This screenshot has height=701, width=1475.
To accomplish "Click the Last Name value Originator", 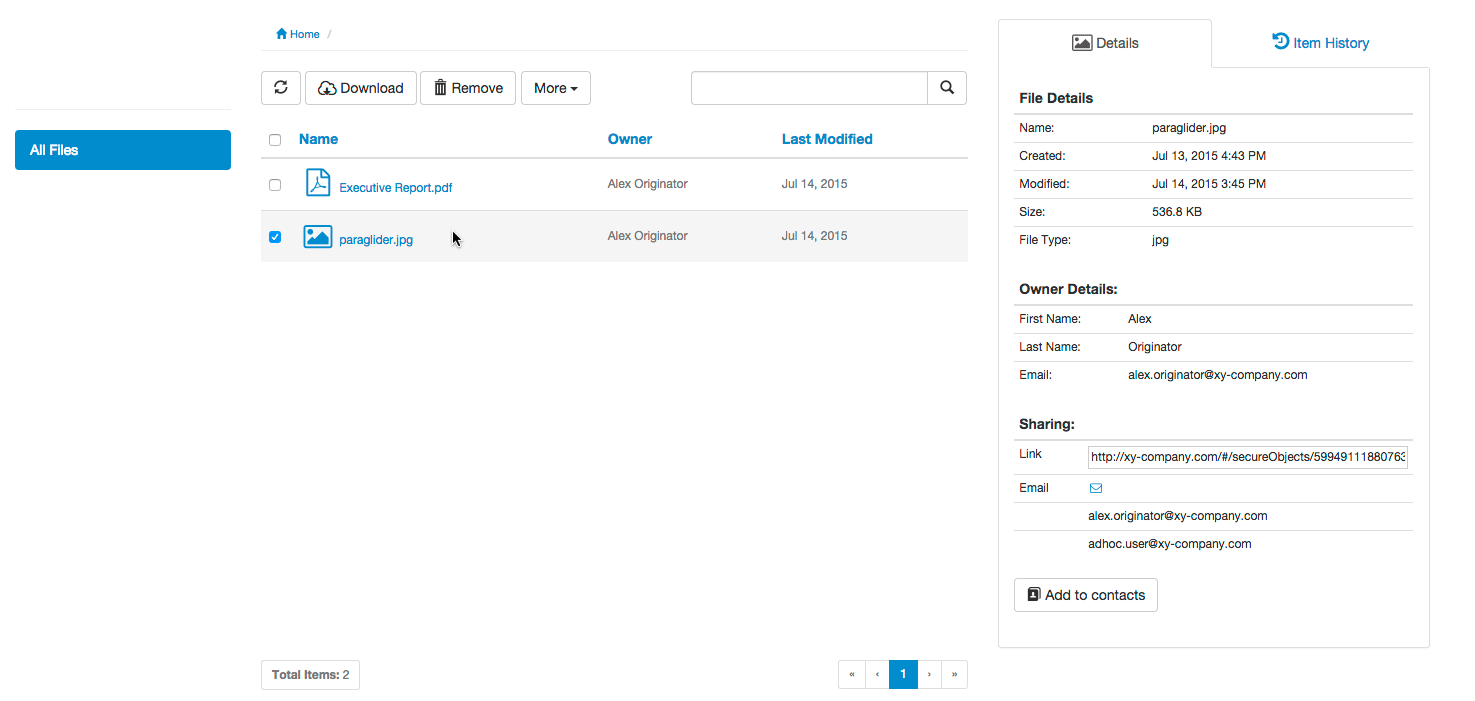I will tap(1155, 347).
